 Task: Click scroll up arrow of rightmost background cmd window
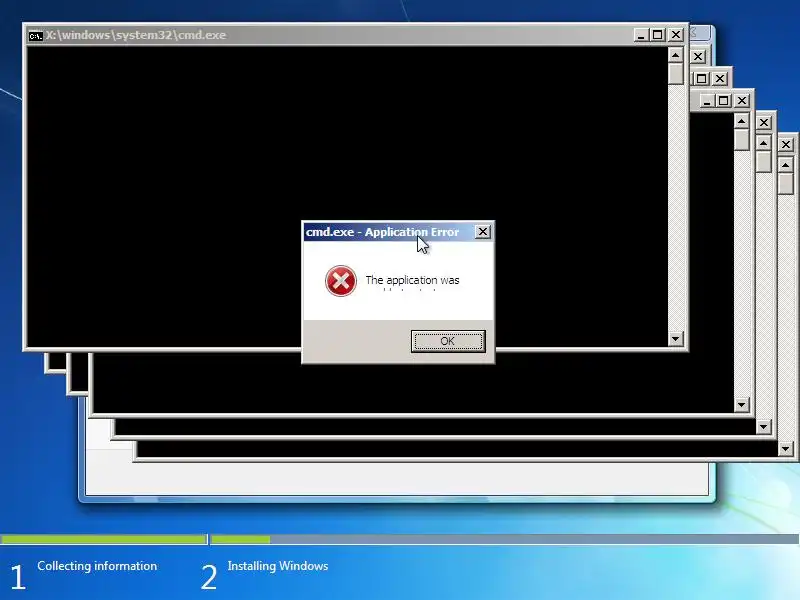[x=786, y=165]
